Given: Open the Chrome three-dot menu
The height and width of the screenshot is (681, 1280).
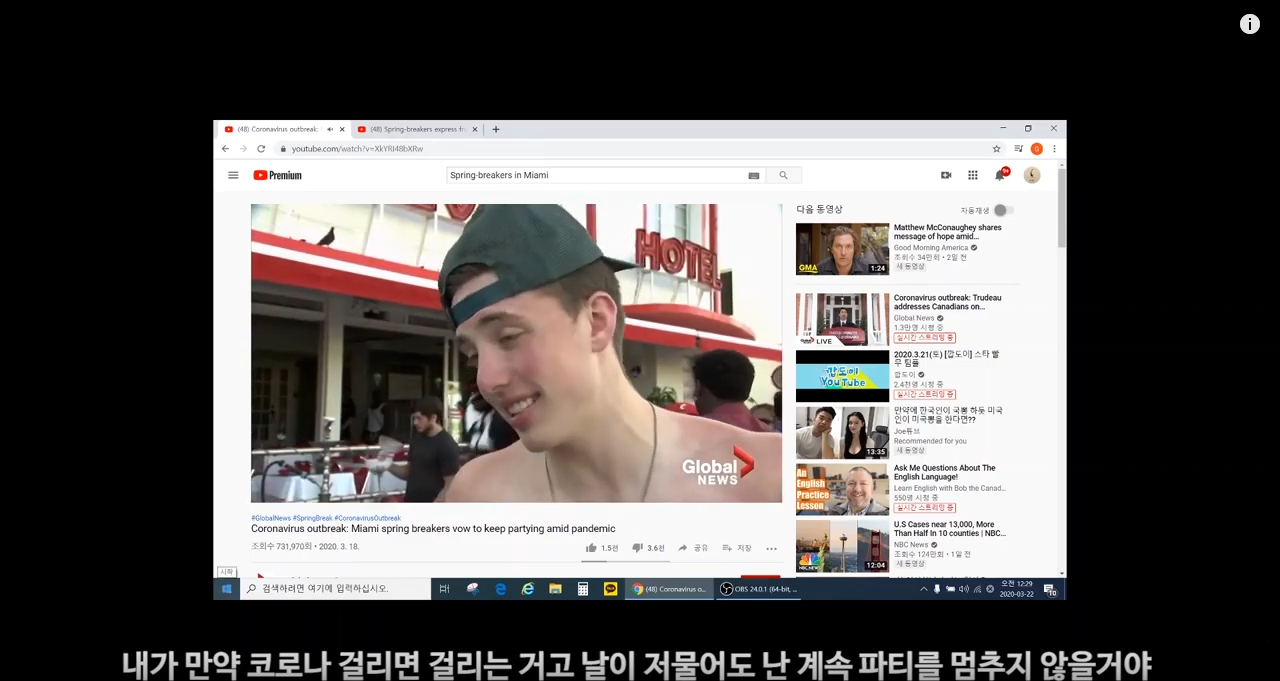Looking at the screenshot, I should point(1054,149).
